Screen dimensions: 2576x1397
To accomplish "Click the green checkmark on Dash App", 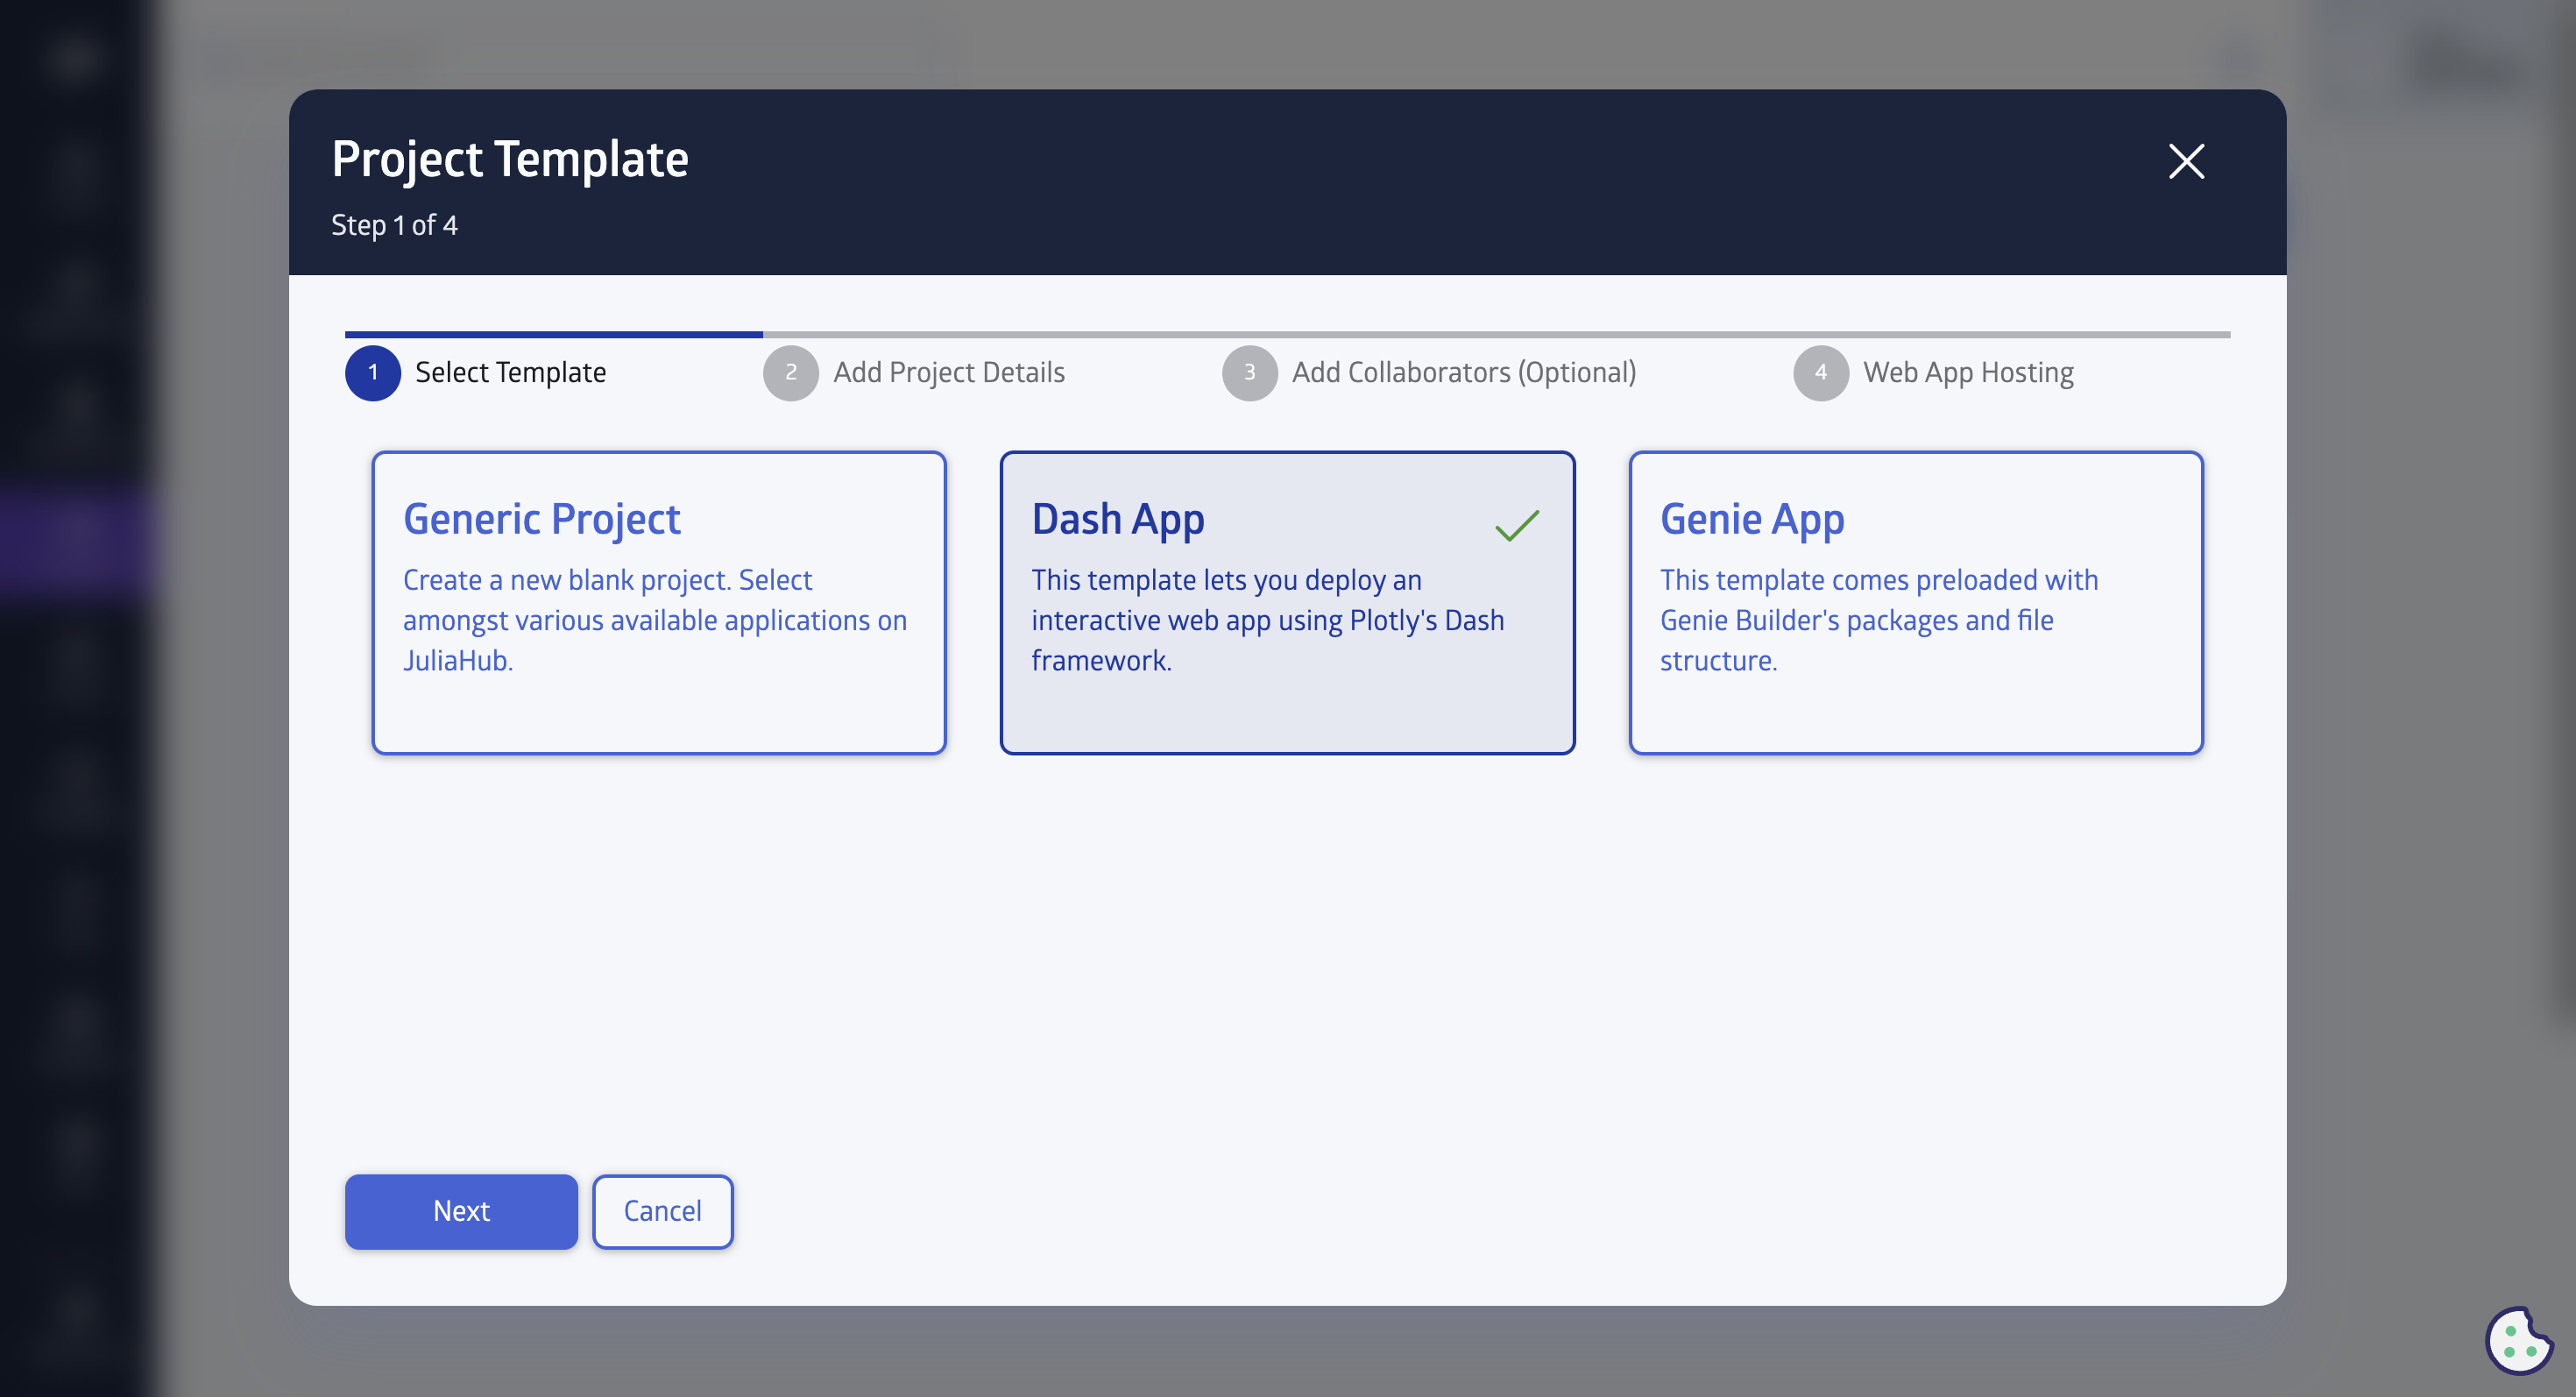I will (1517, 525).
